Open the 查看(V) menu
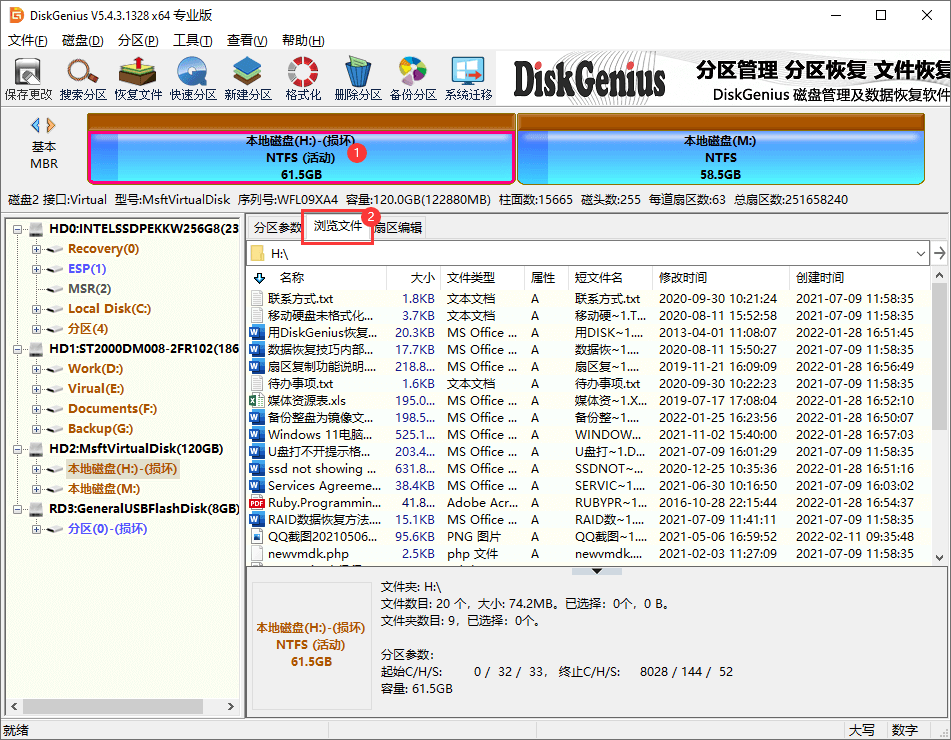The image size is (951, 740). pyautogui.click(x=247, y=41)
